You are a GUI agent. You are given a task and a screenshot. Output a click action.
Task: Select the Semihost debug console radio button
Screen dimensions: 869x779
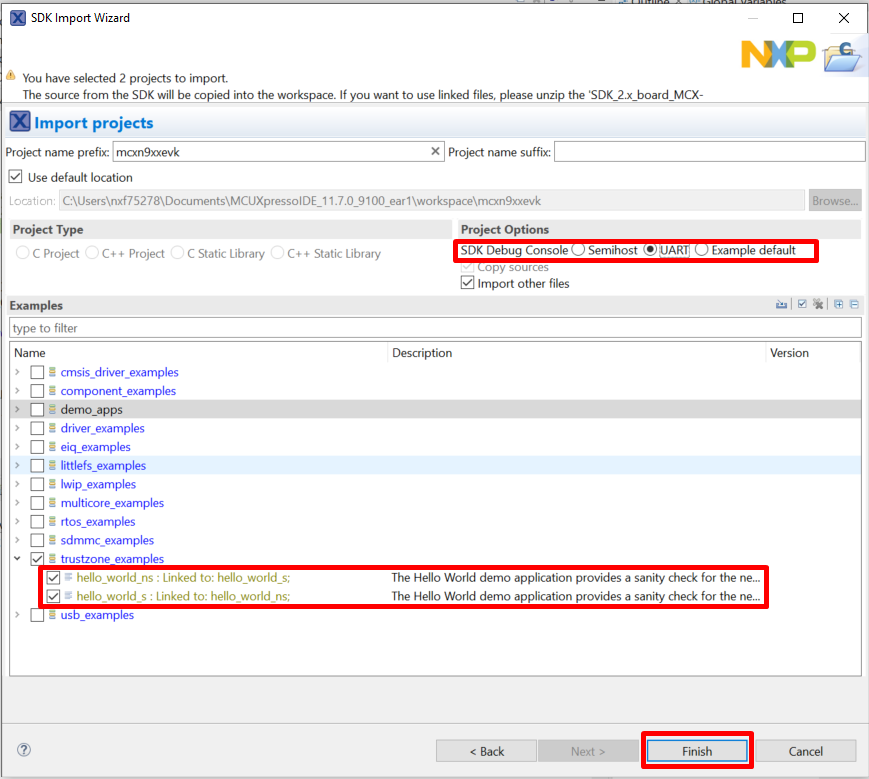579,250
